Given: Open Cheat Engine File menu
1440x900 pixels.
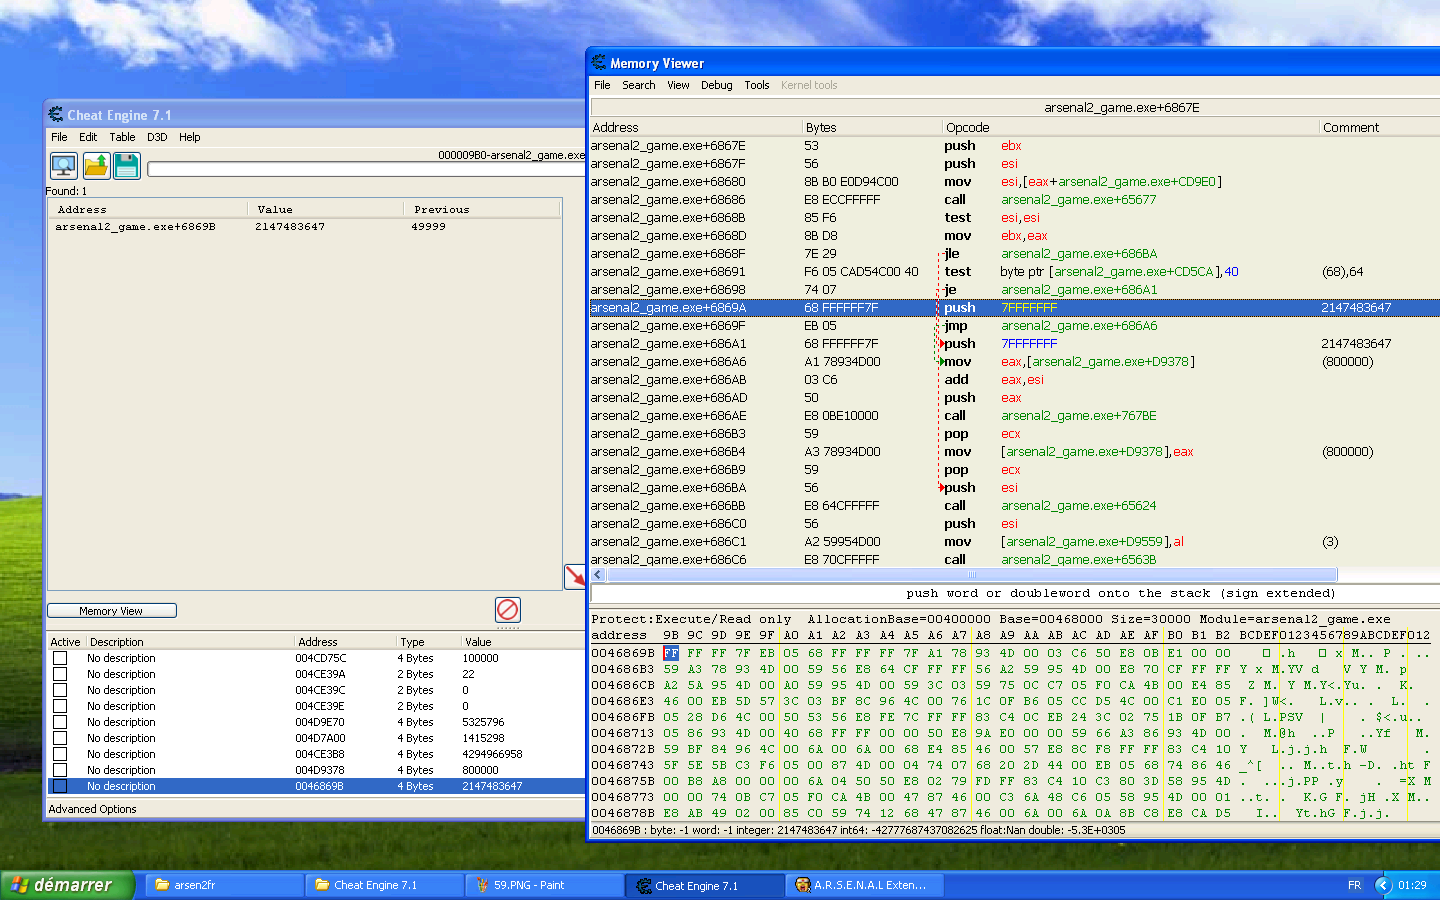Looking at the screenshot, I should pyautogui.click(x=60, y=137).
